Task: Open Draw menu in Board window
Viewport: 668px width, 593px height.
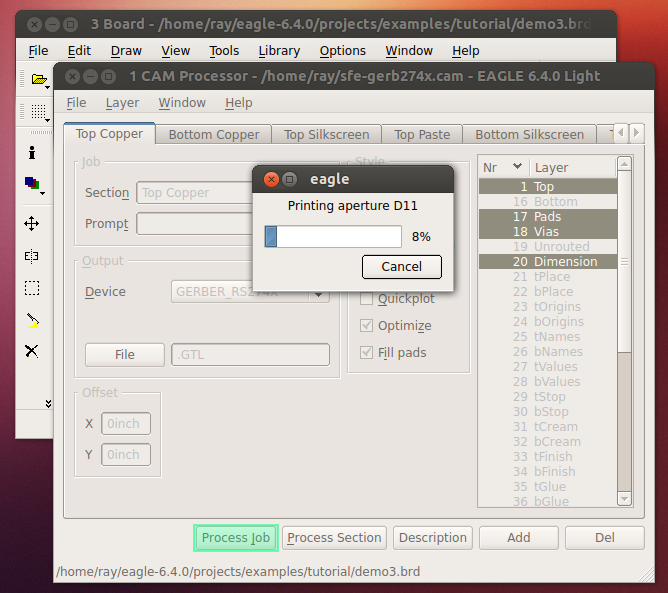Action: [126, 51]
